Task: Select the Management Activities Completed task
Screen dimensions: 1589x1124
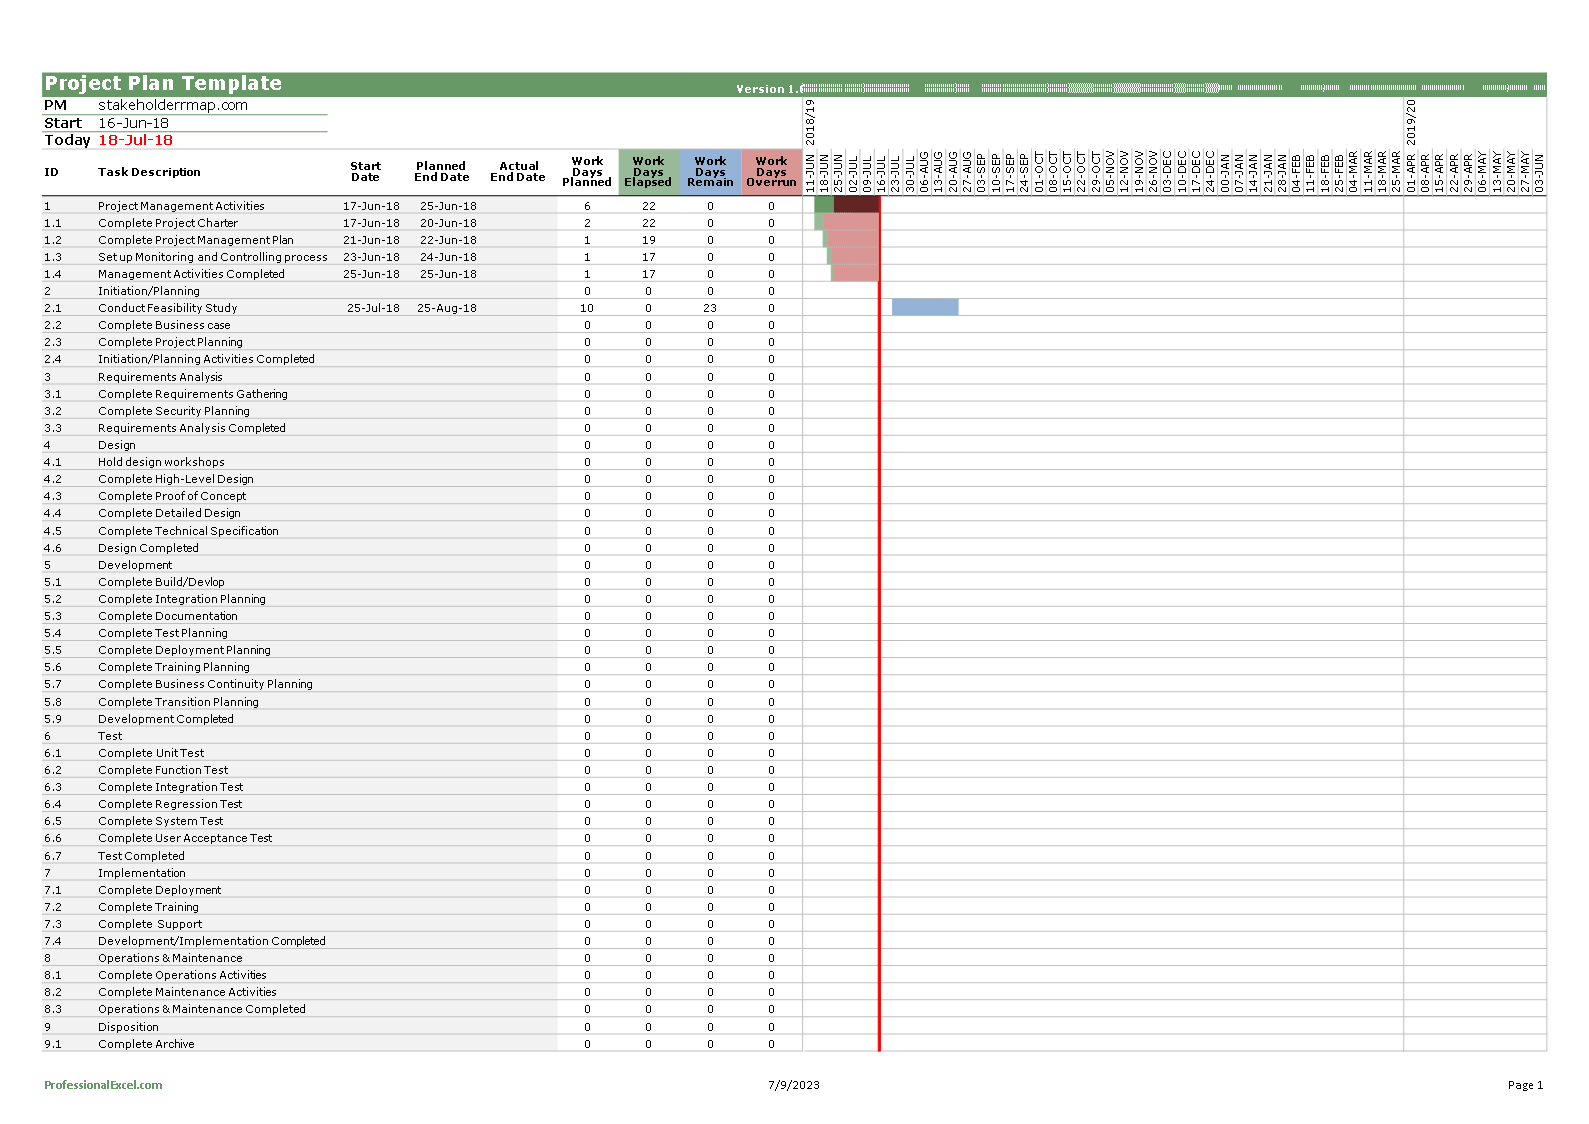Action: 191,274
